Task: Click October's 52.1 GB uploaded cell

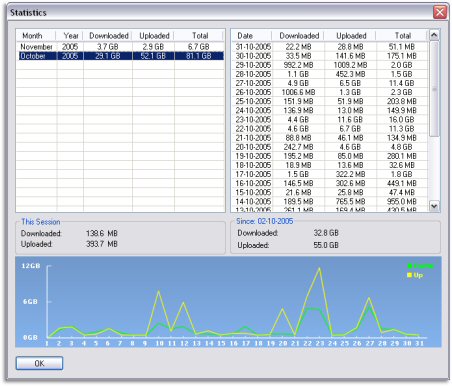Action: [153, 56]
